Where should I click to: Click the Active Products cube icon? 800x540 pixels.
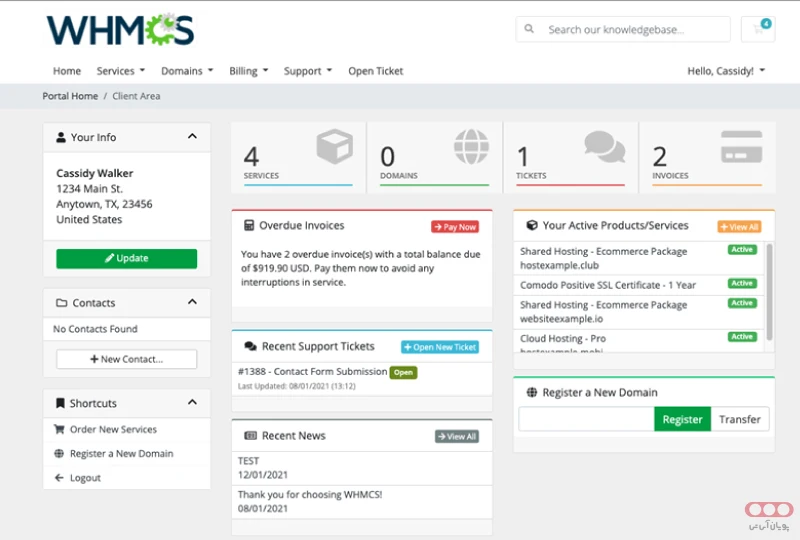click(x=532, y=225)
